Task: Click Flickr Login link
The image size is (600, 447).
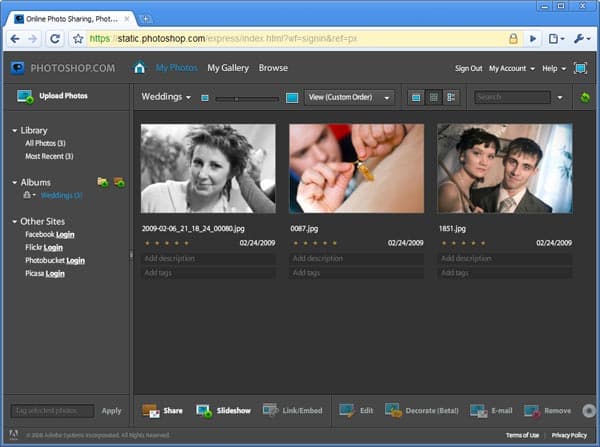Action: point(53,248)
